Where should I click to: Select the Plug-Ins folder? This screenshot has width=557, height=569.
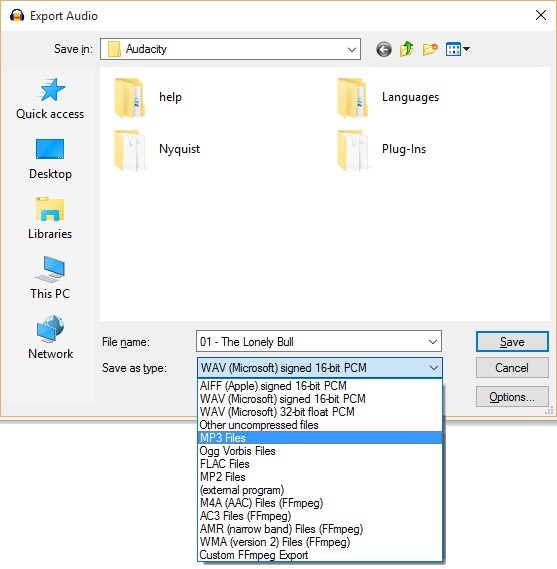[x=381, y=150]
